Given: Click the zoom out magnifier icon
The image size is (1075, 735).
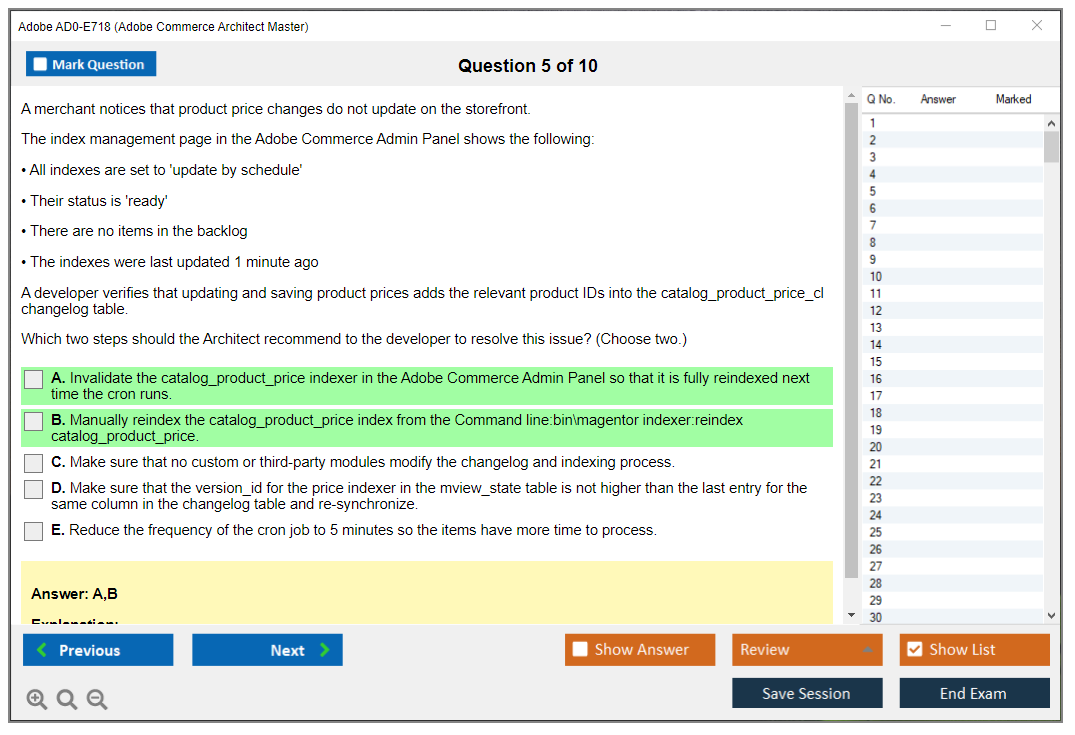Looking at the screenshot, I should (97, 700).
